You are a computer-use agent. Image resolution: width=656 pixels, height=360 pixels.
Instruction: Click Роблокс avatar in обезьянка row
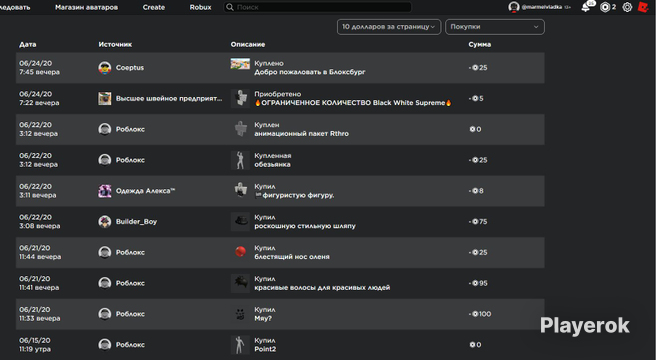pyautogui.click(x=105, y=160)
